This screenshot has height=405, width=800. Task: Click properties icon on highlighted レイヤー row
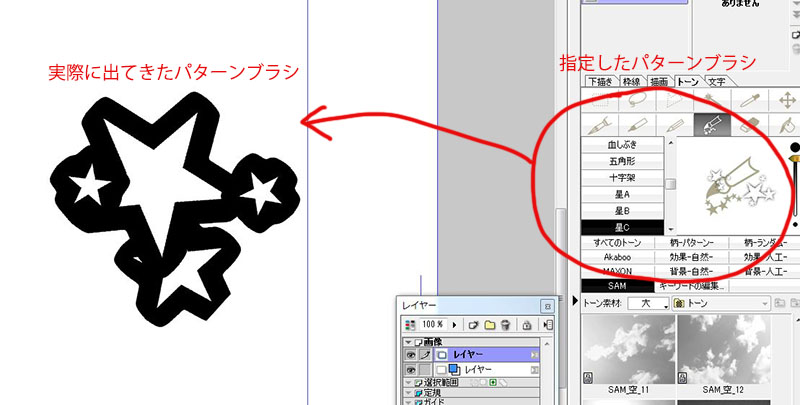click(534, 355)
